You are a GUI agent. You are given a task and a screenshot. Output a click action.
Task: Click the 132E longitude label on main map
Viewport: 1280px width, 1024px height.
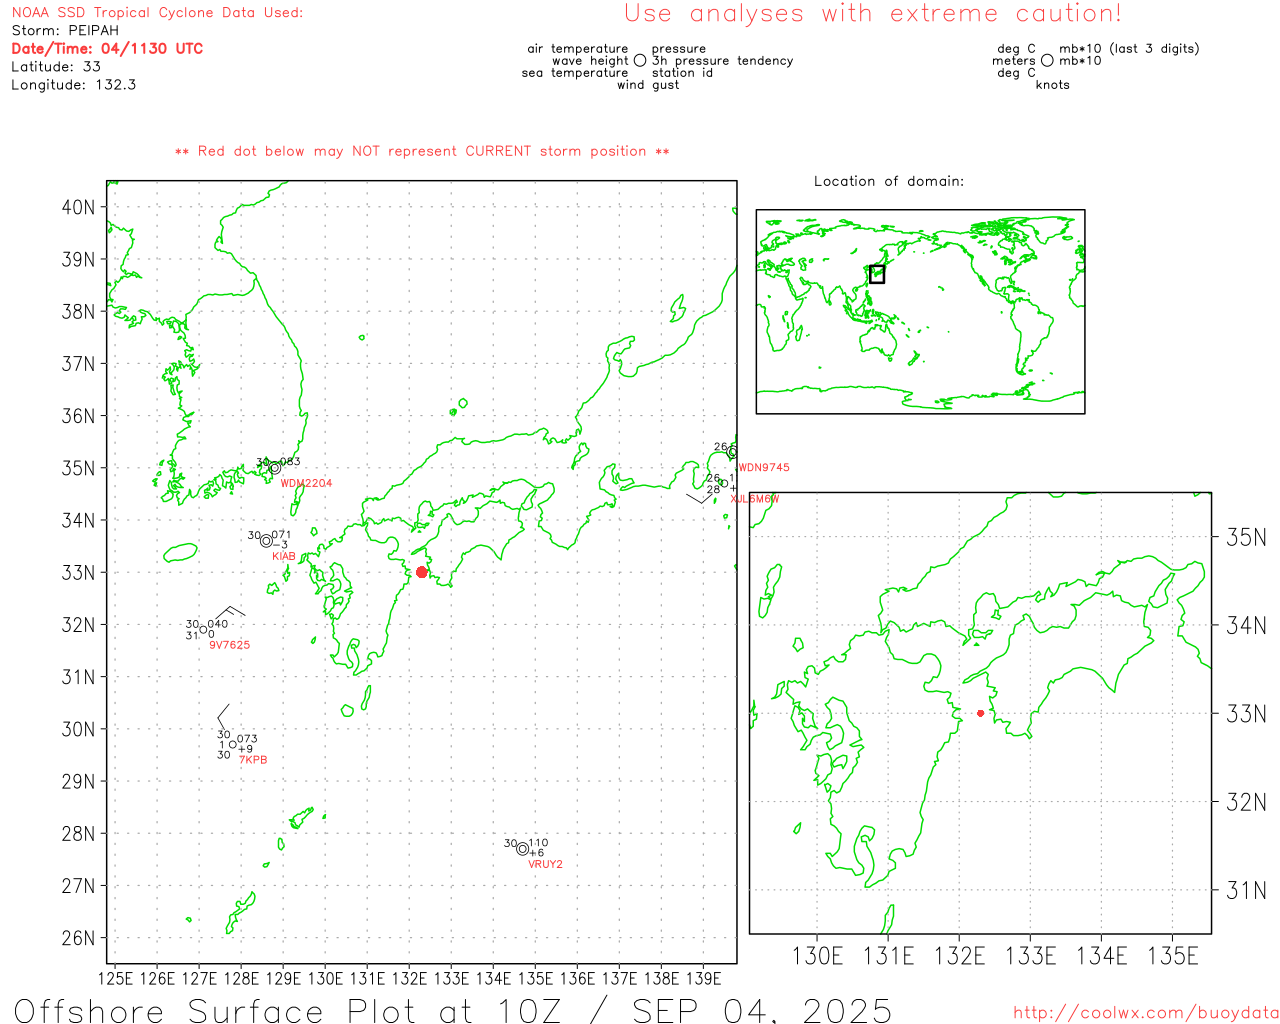[x=409, y=979]
